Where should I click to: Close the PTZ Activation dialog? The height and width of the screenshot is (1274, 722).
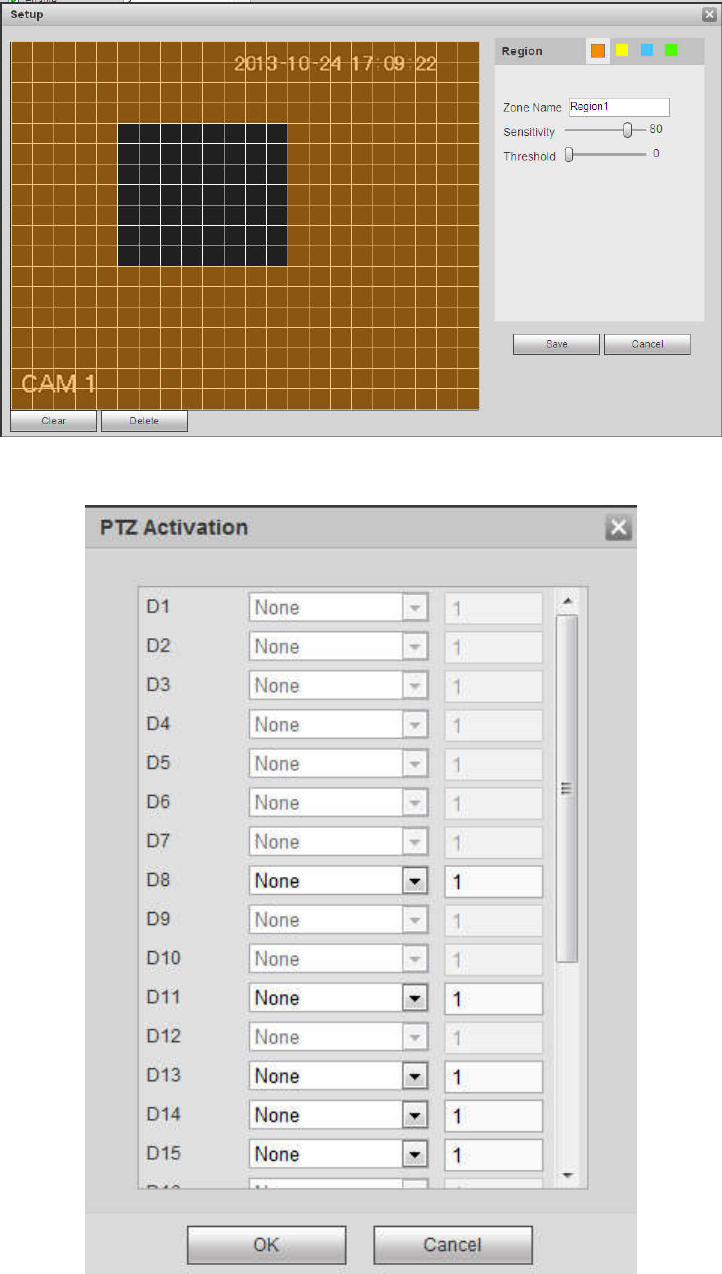point(619,528)
